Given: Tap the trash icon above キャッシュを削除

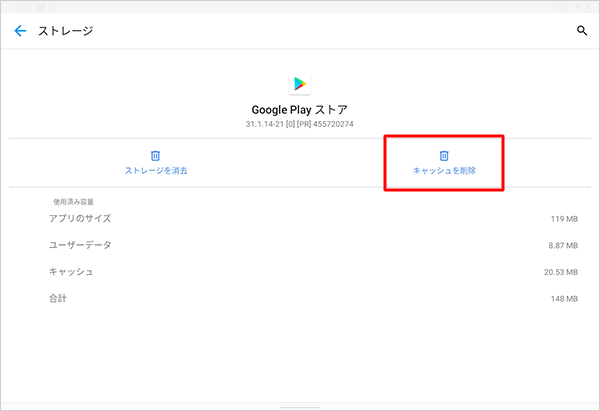Looking at the screenshot, I should point(444,155).
